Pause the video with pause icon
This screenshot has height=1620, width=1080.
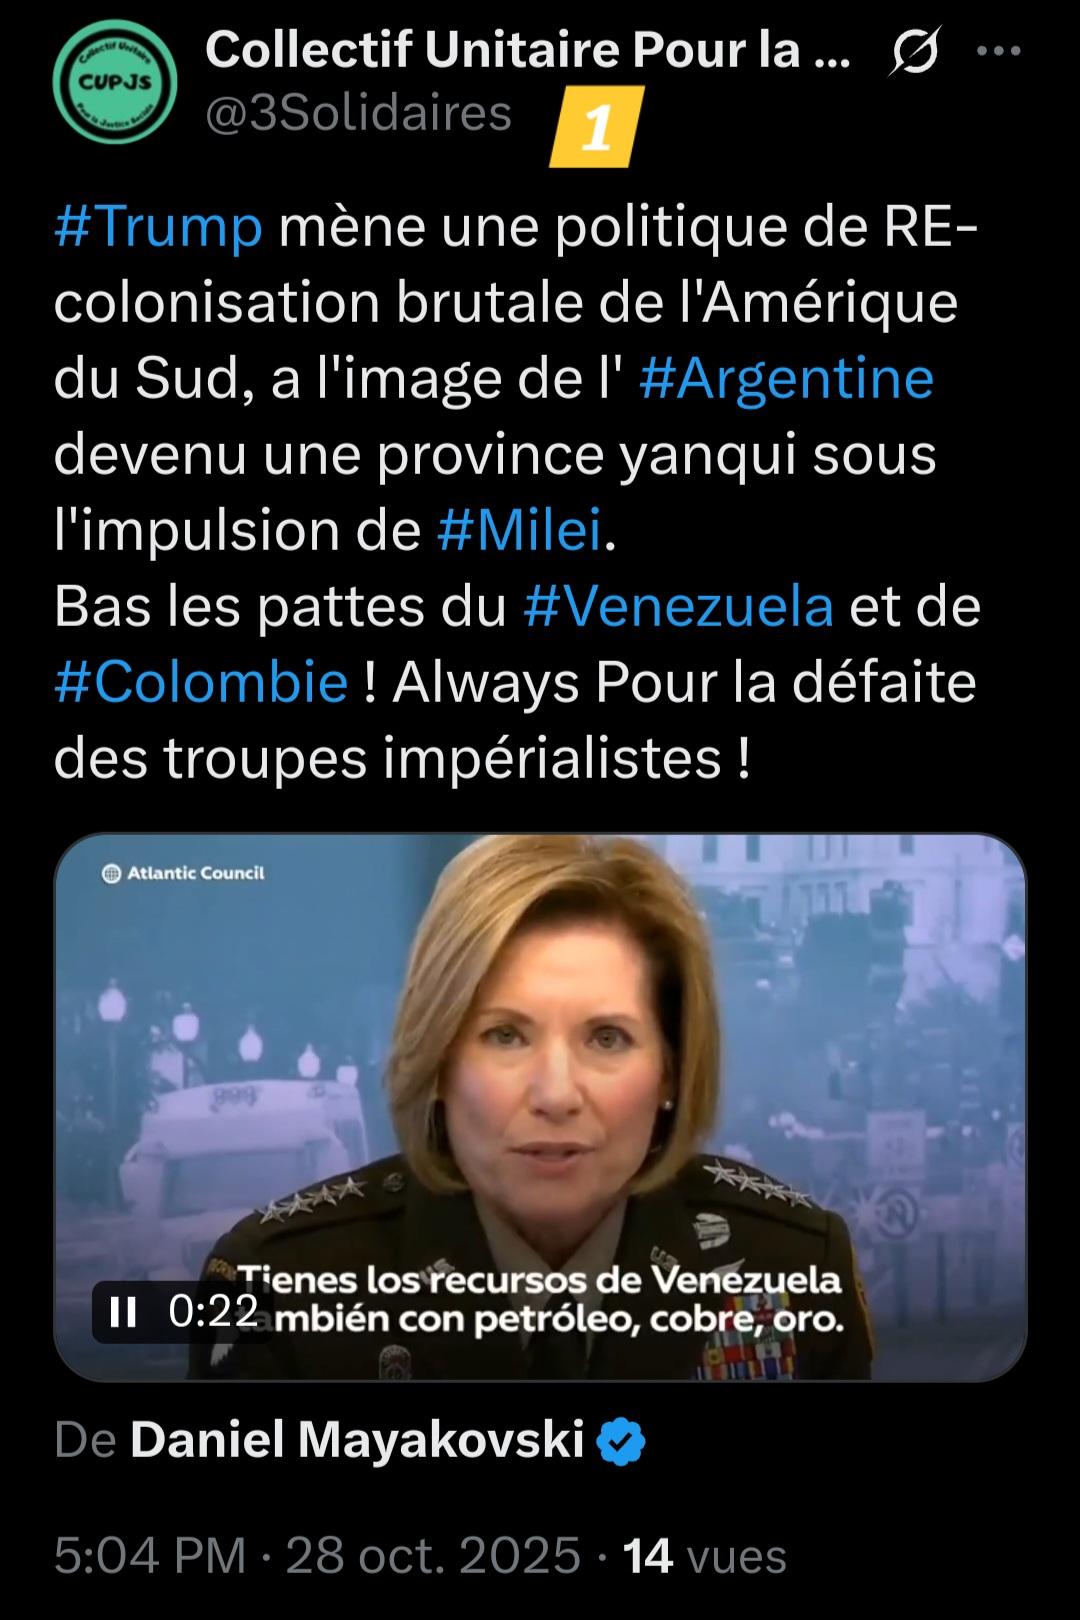123,1311
